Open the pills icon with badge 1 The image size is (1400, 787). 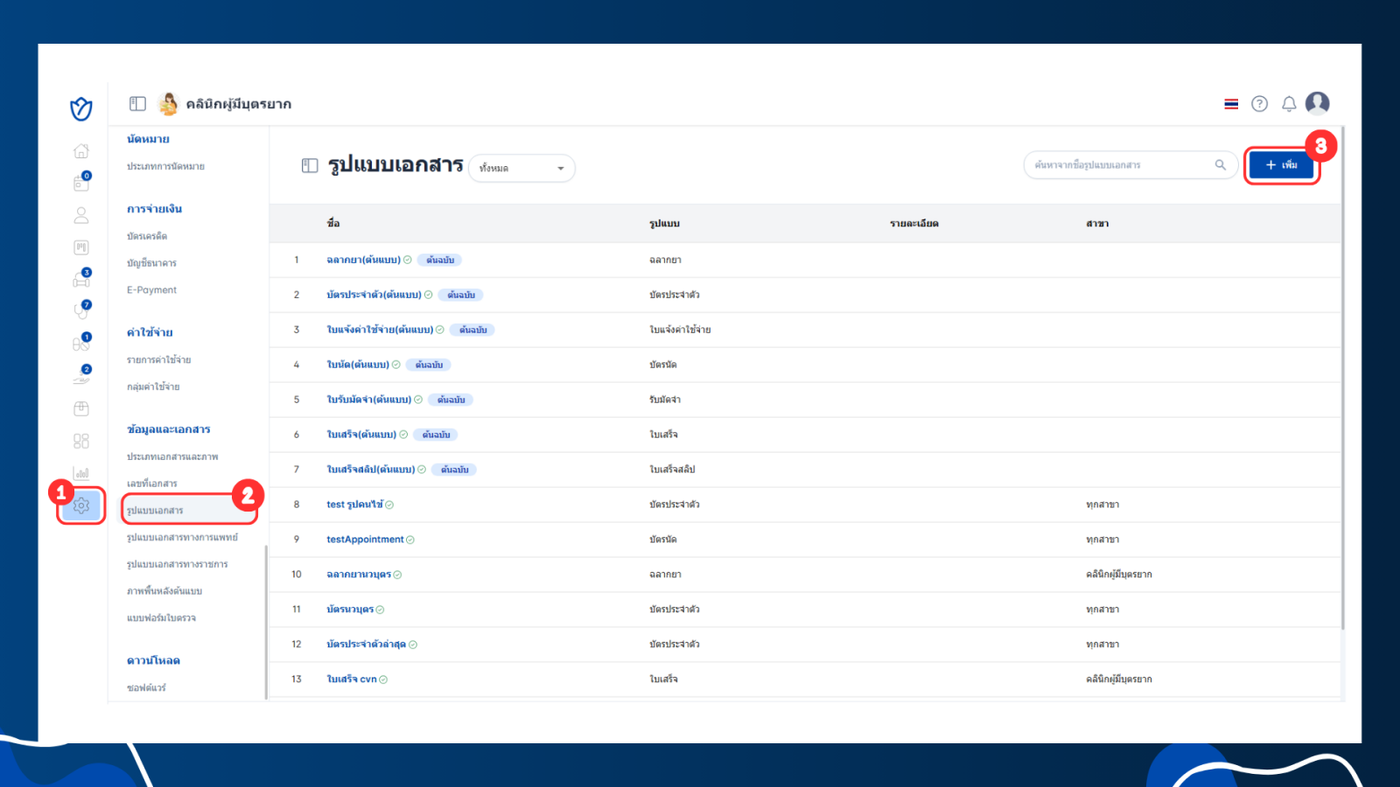81,343
